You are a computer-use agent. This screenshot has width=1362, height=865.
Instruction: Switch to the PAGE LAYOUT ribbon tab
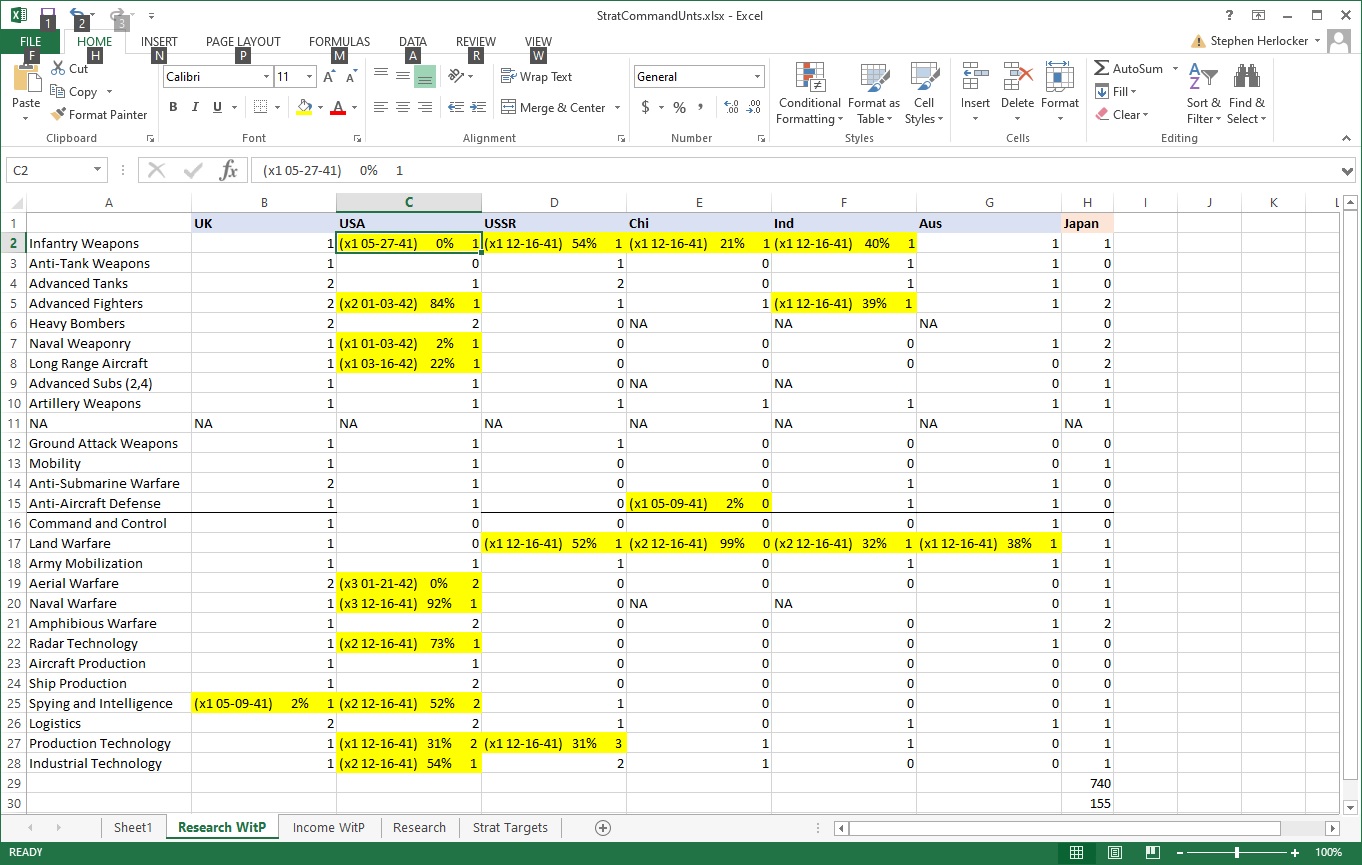pyautogui.click(x=243, y=42)
